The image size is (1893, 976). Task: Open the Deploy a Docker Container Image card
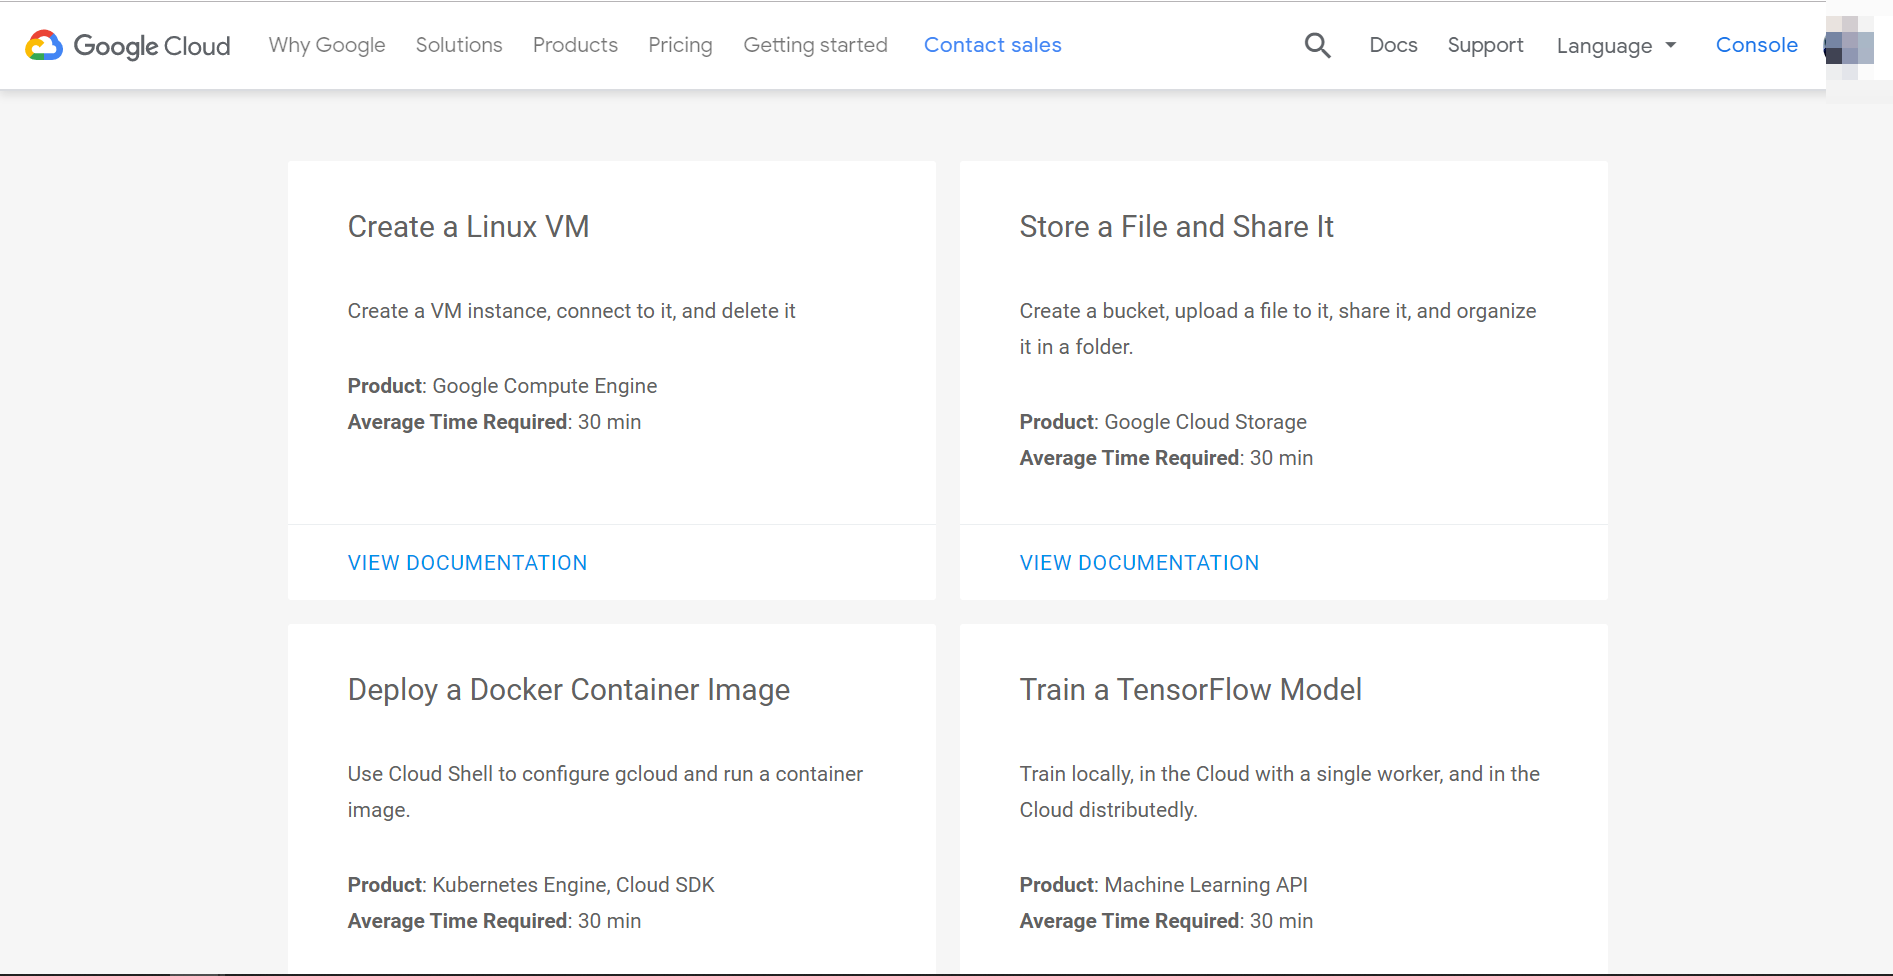pyautogui.click(x=568, y=689)
